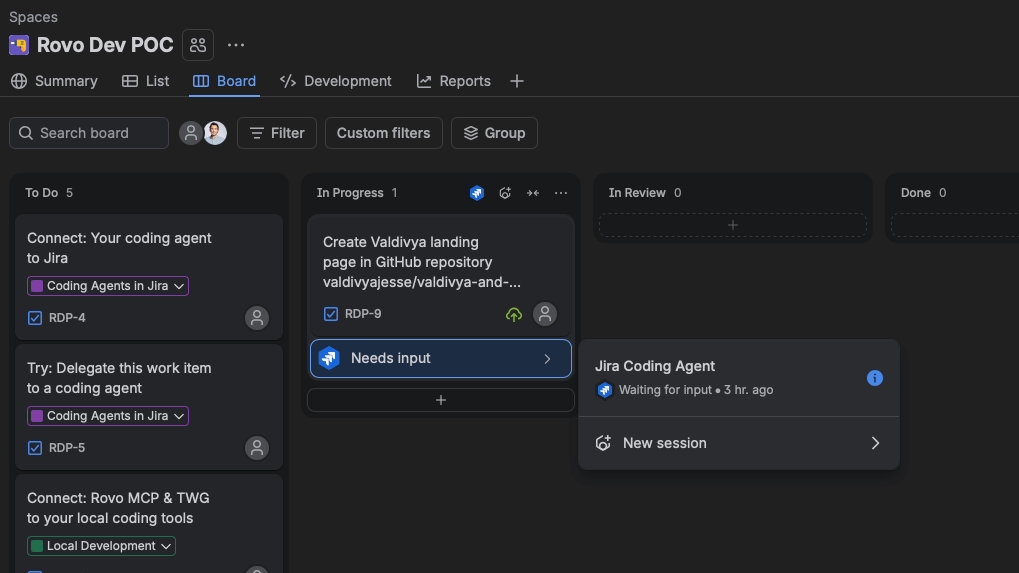The image size is (1019, 573).
Task: Create work item in In Progress column
Action: [x=441, y=400]
